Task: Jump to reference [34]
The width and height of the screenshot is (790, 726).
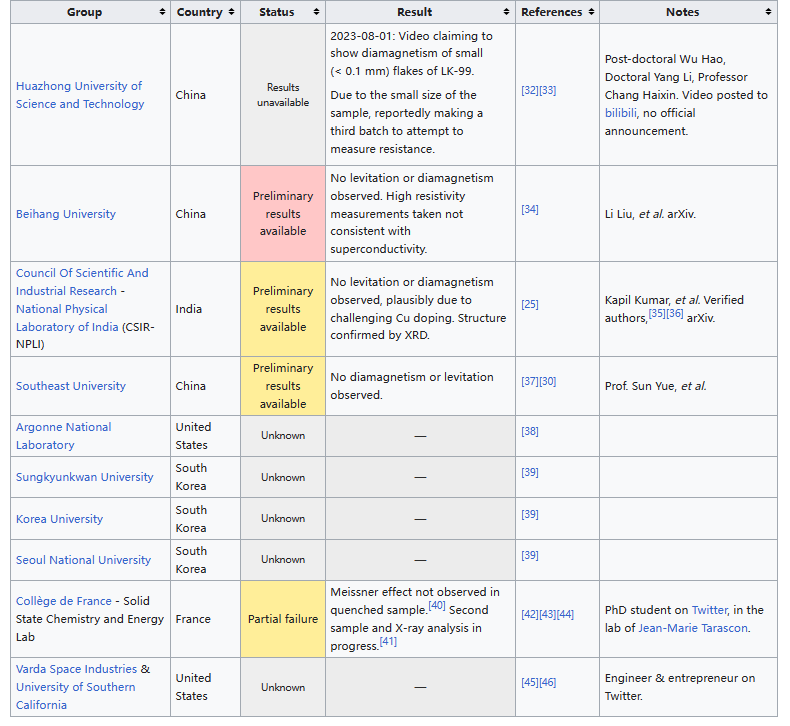Action: click(530, 209)
